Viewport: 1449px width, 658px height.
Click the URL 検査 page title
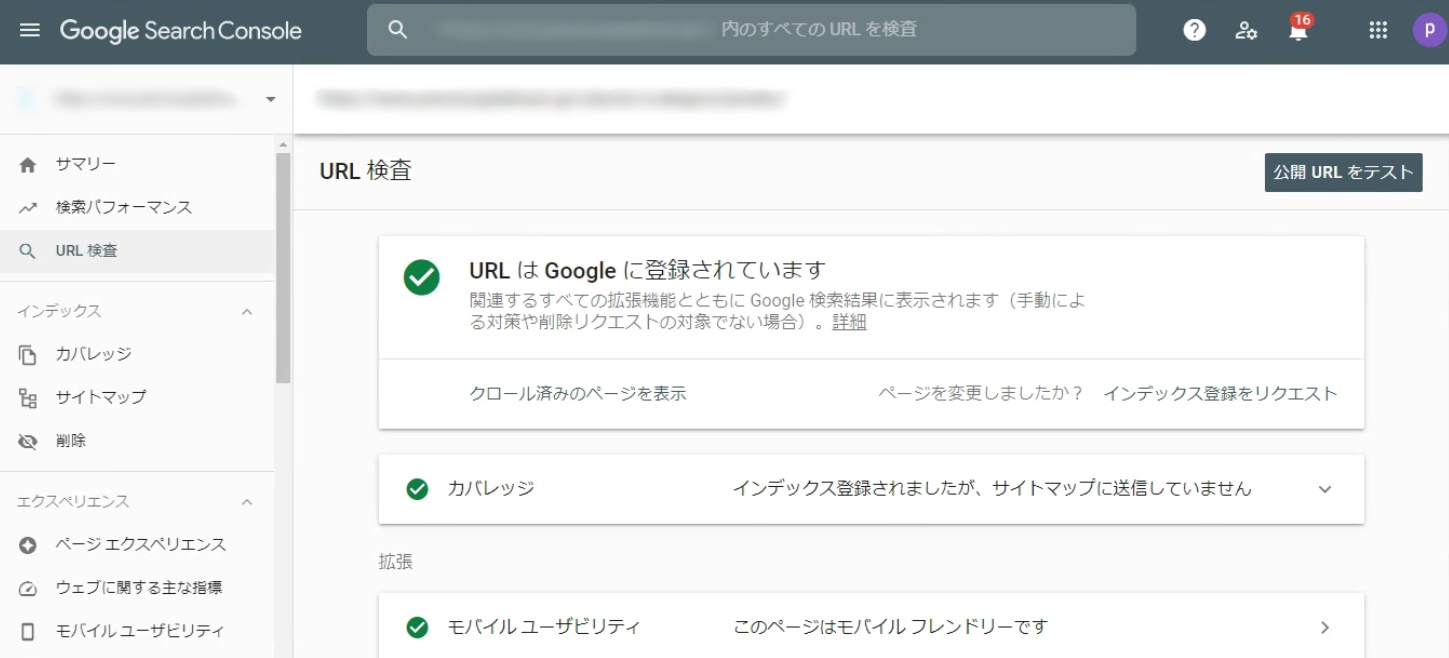click(x=366, y=171)
